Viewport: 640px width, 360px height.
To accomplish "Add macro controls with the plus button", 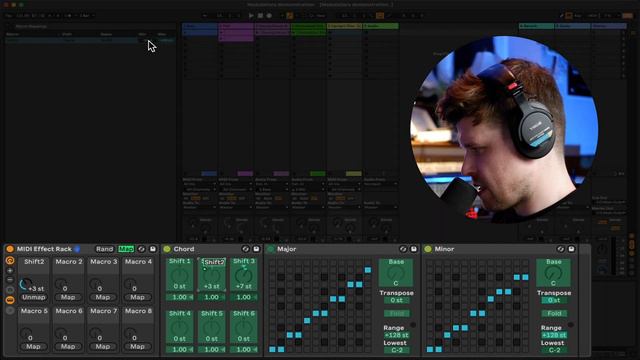I will coord(10,270).
